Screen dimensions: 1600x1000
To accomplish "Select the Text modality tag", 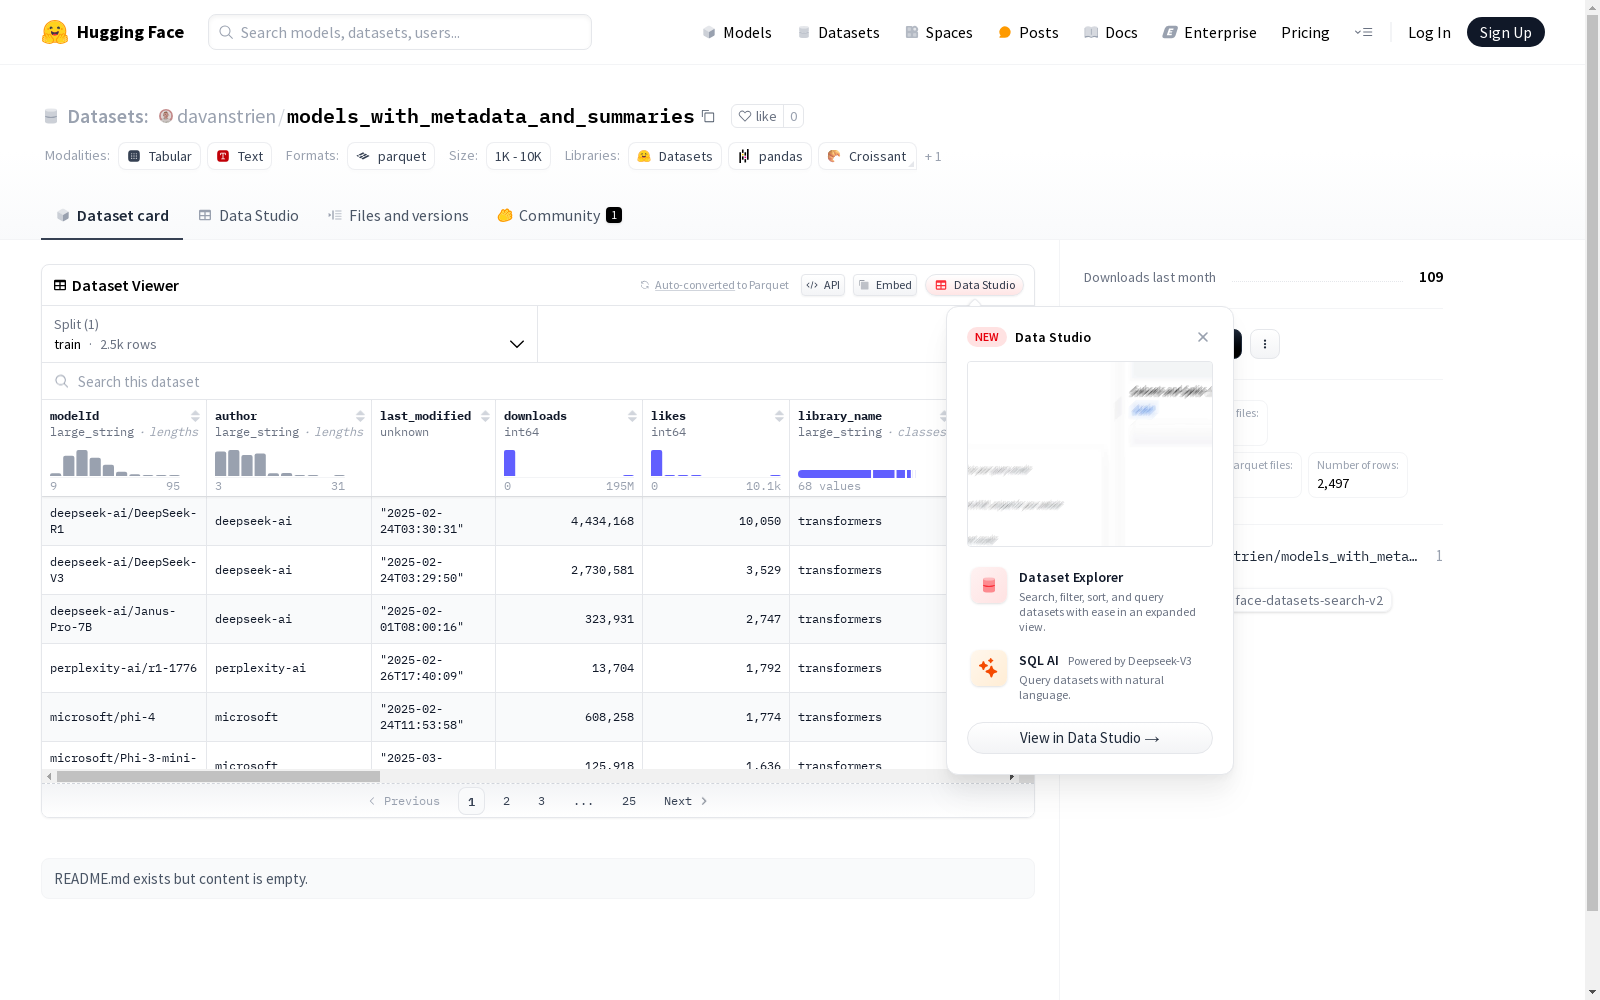I will click(x=240, y=156).
